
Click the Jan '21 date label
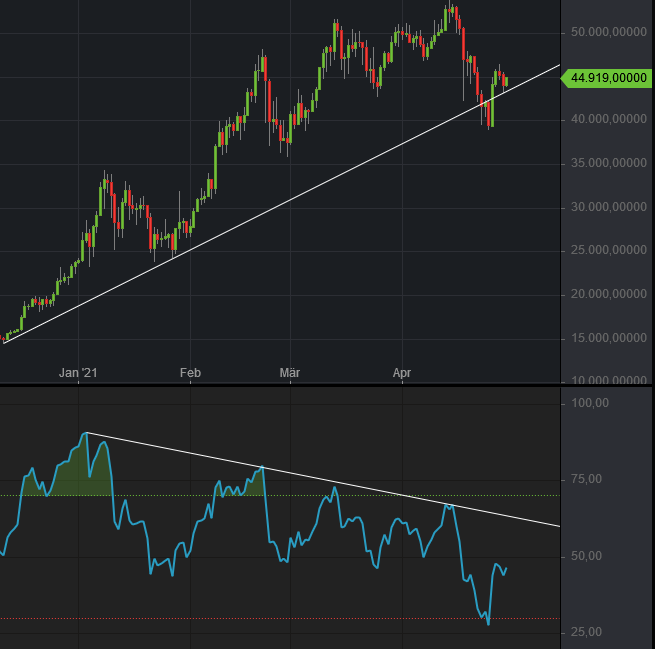point(78,373)
